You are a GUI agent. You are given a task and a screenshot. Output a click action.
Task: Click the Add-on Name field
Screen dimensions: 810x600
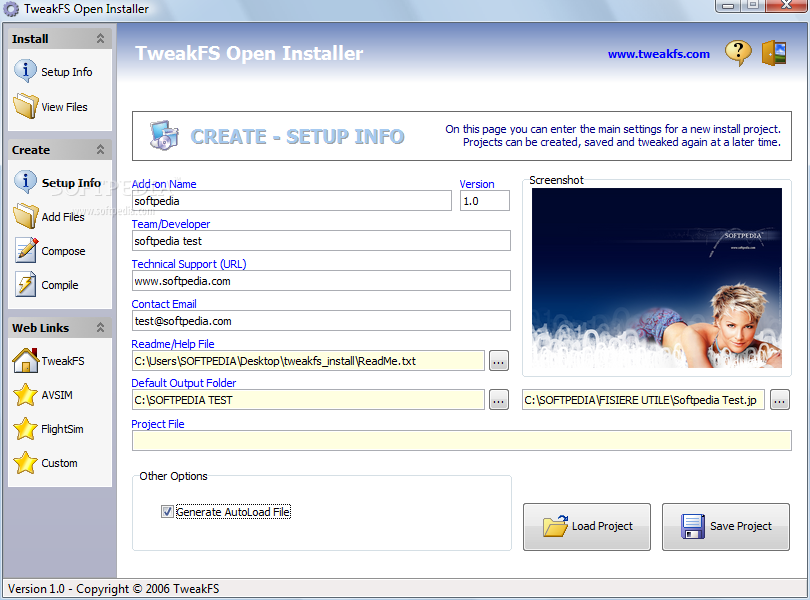point(292,201)
